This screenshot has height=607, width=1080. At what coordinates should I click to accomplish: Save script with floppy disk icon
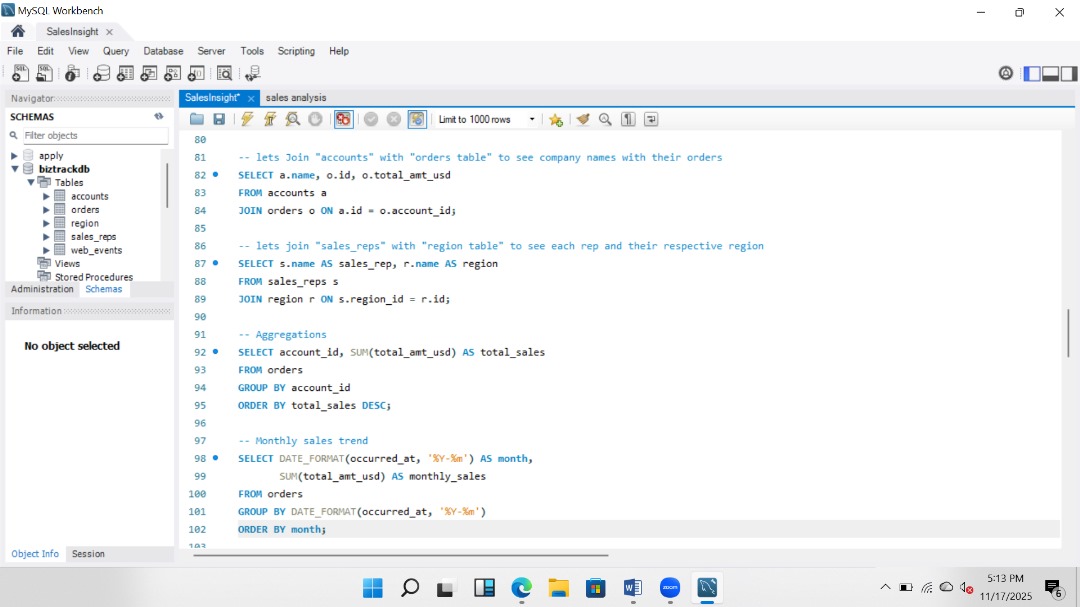click(x=219, y=119)
